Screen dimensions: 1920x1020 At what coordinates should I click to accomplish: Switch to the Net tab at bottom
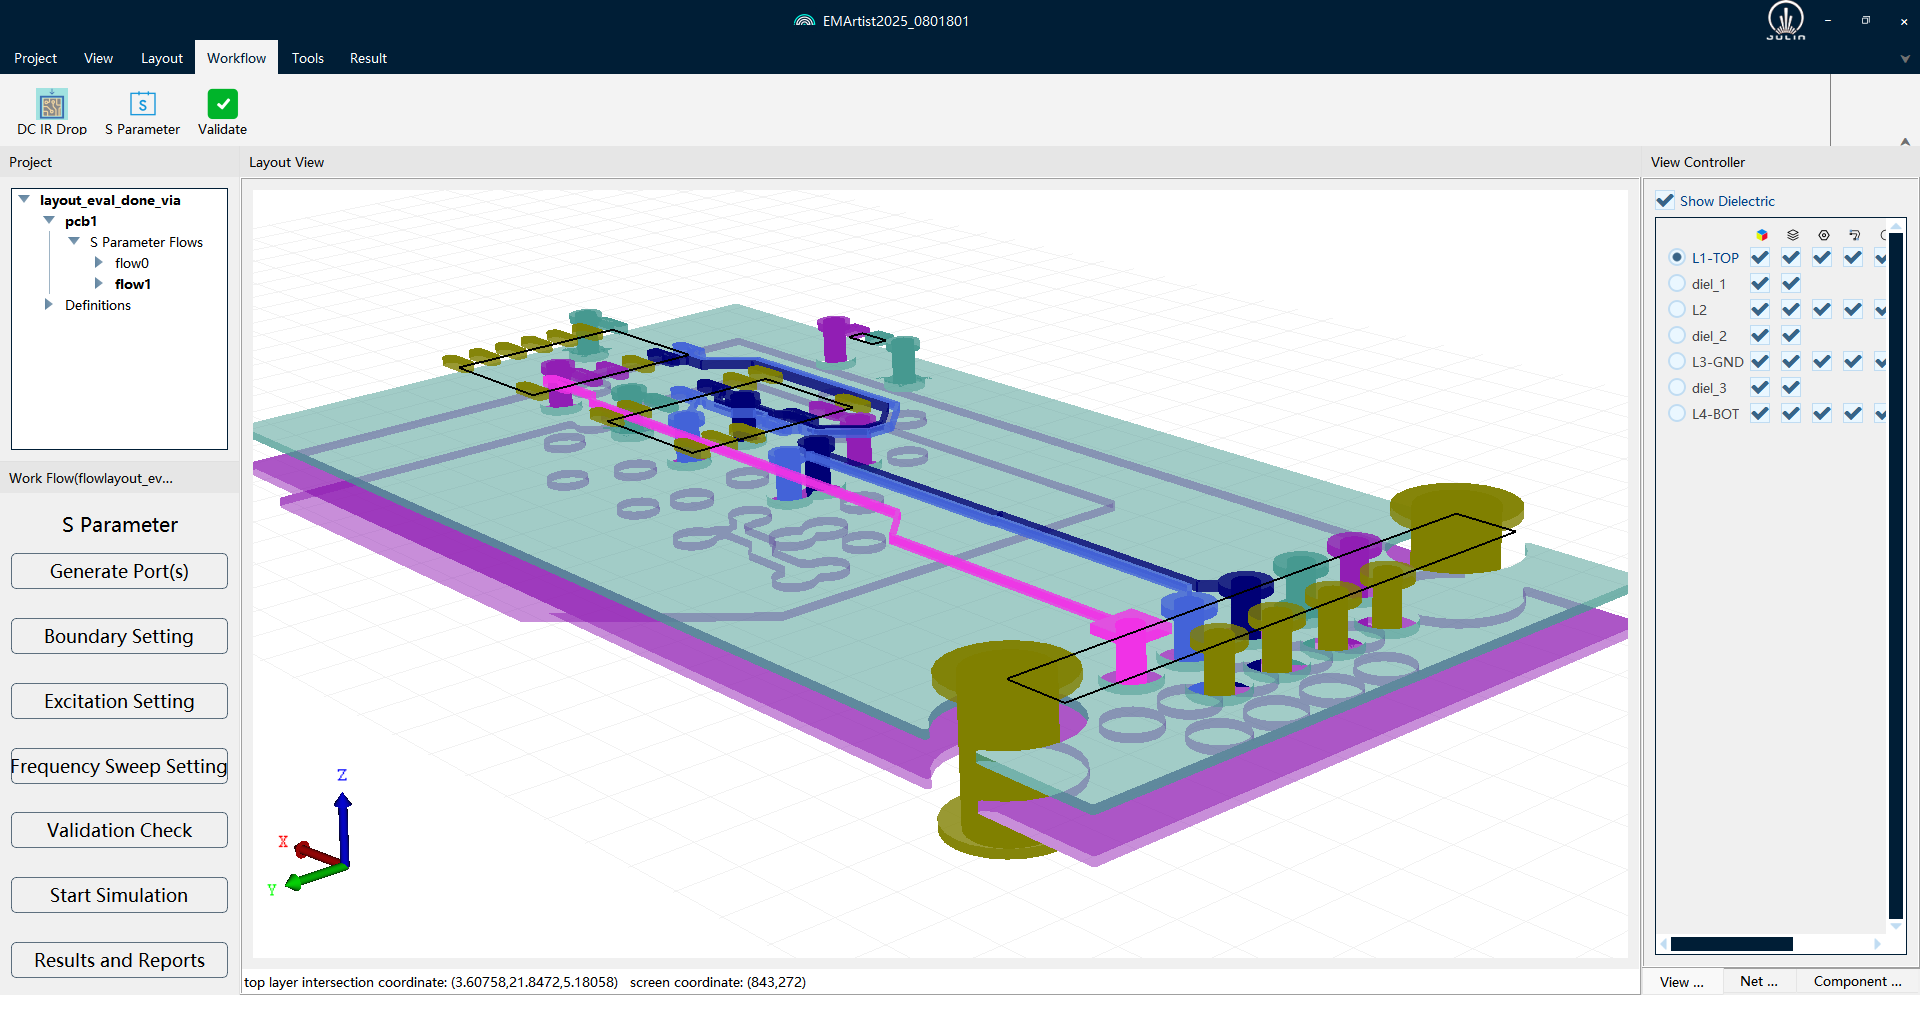pyautogui.click(x=1758, y=981)
